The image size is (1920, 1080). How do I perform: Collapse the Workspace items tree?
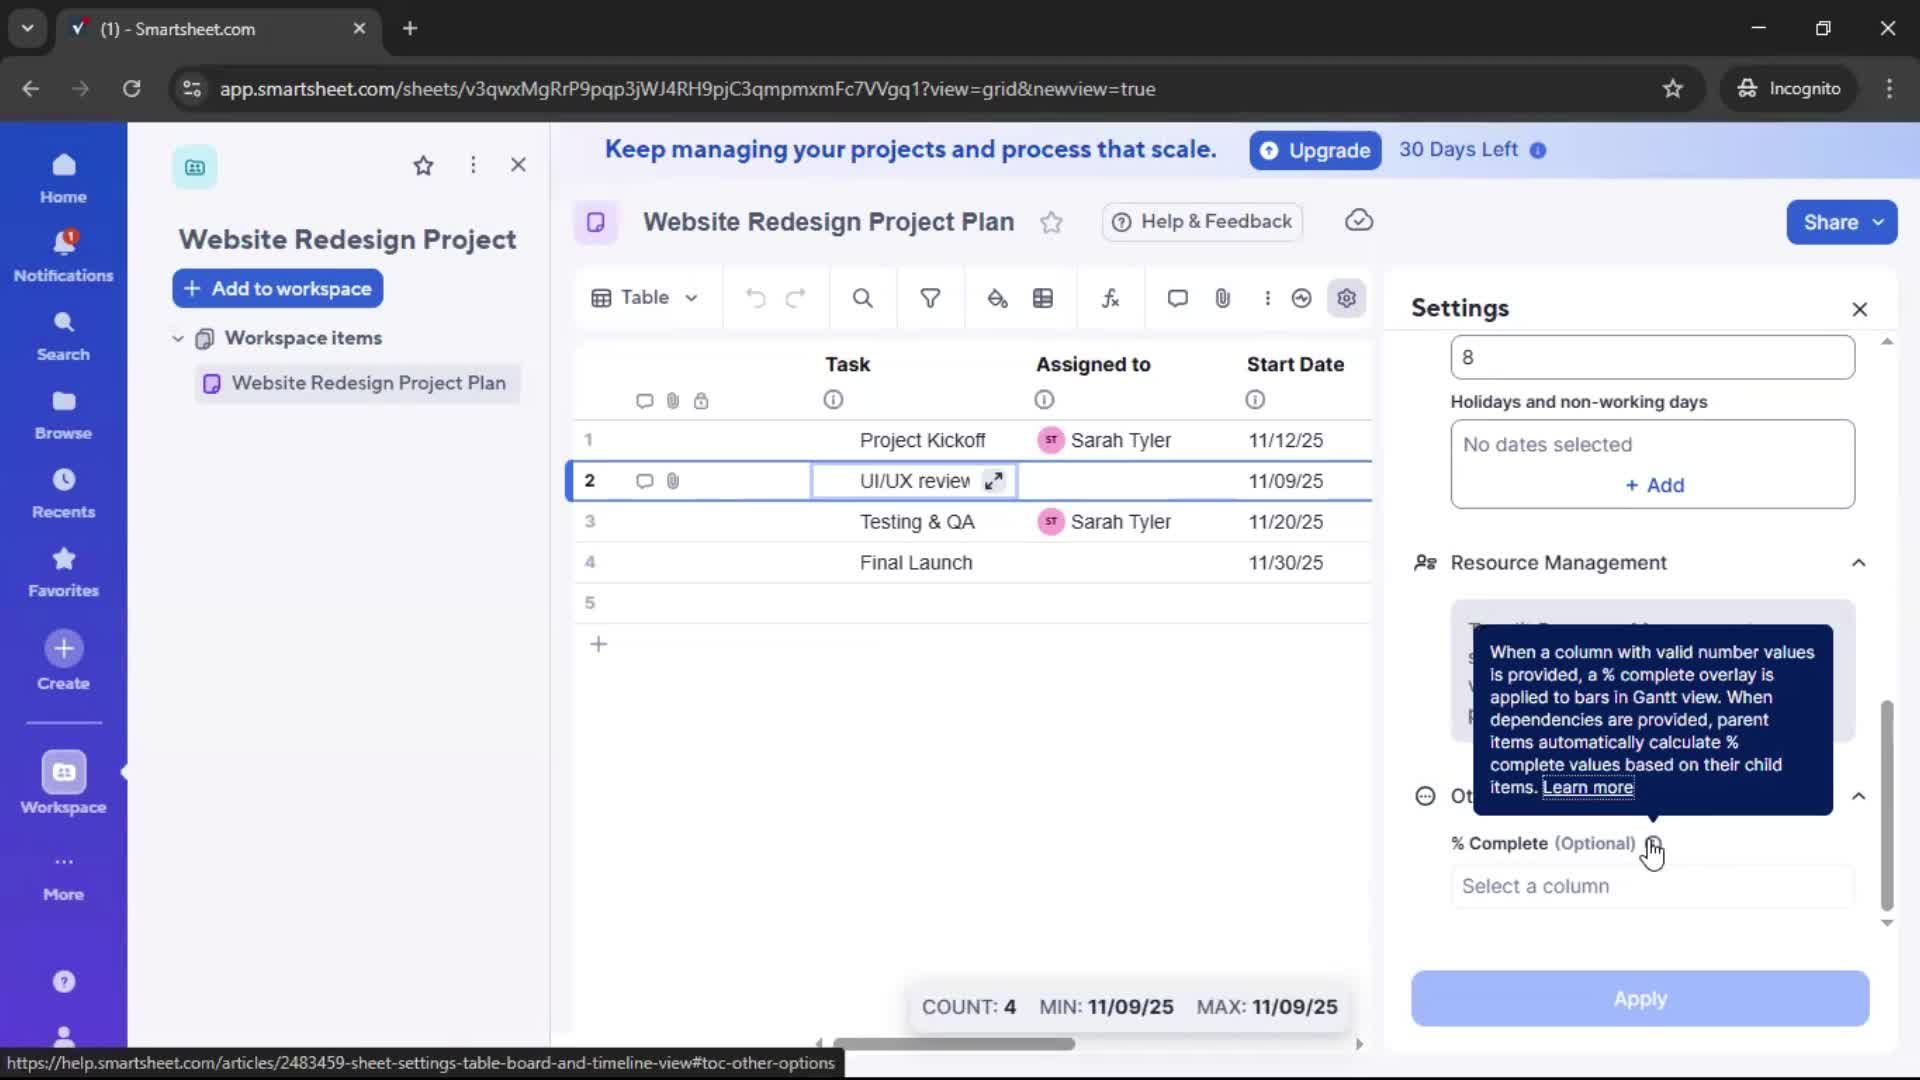pyautogui.click(x=177, y=338)
